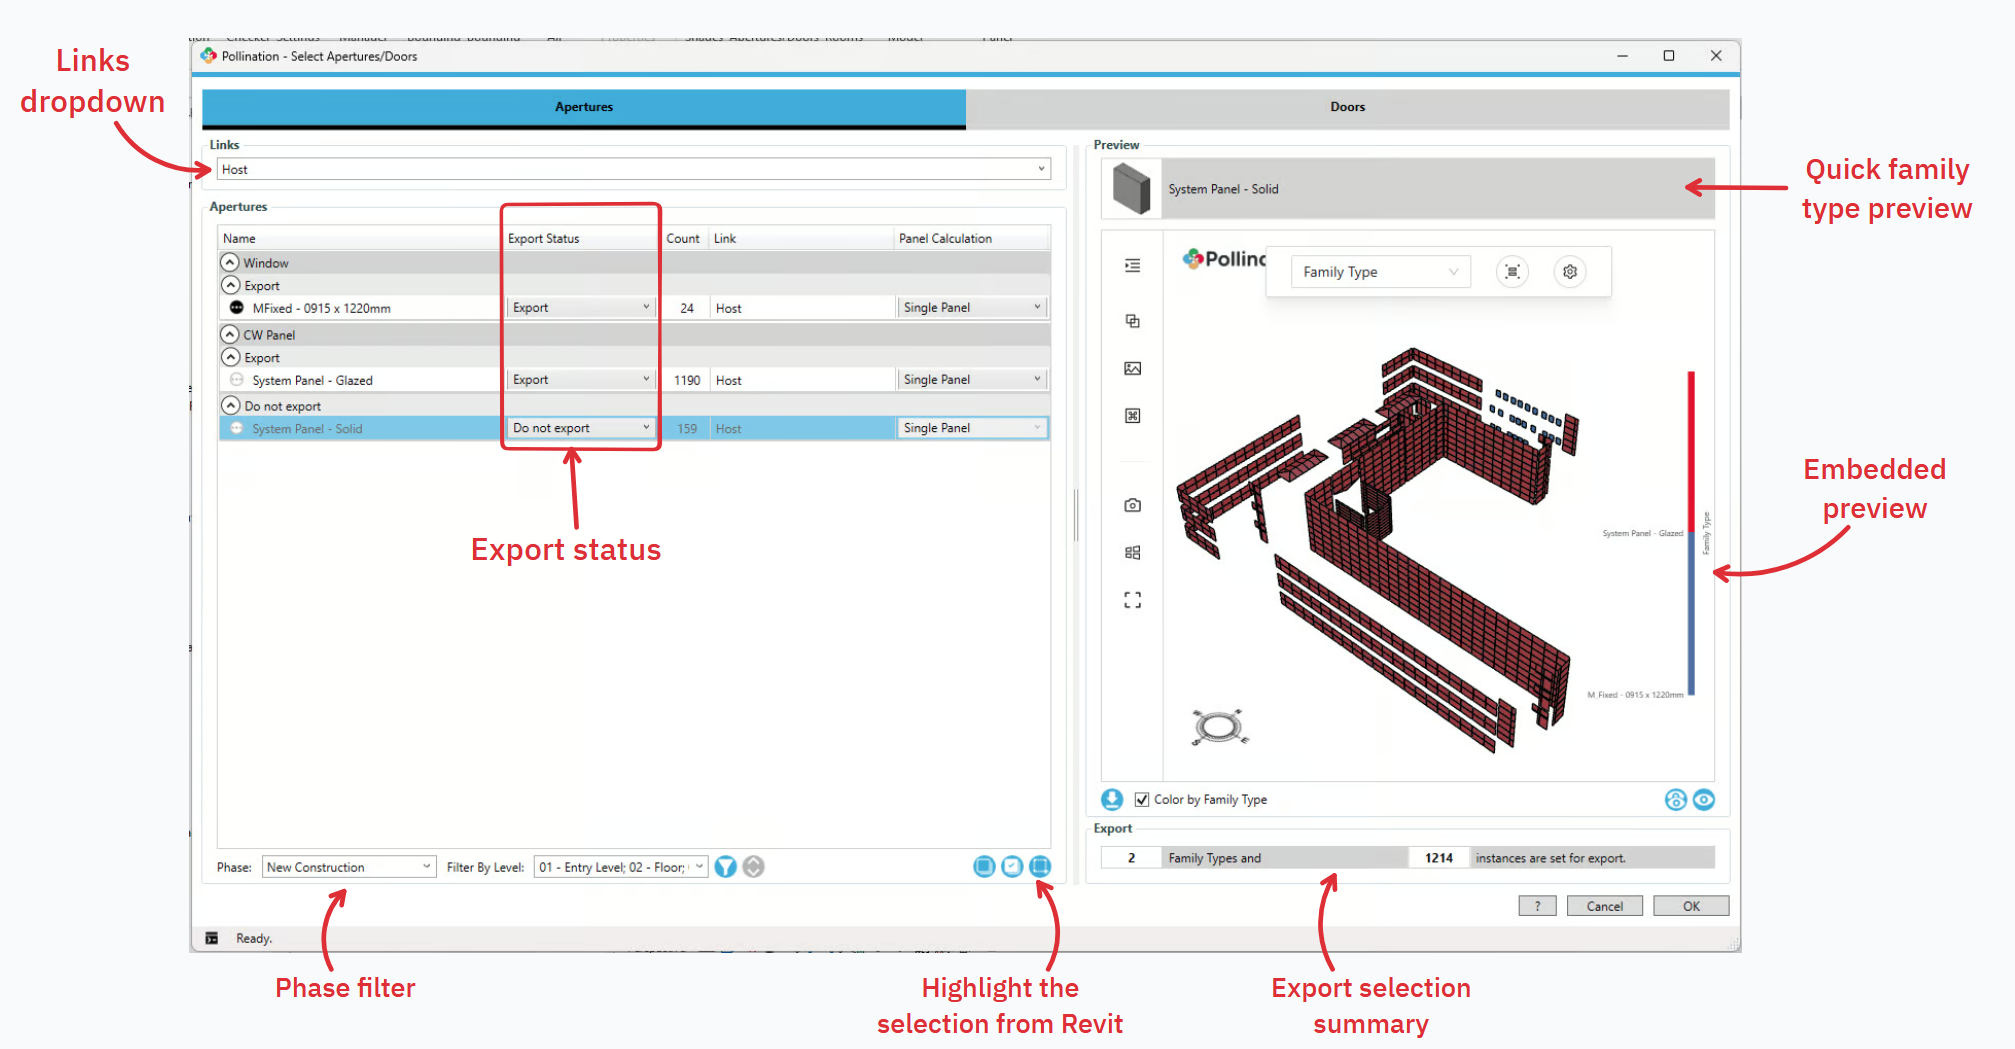
Task: Click the OK button
Action: pyautogui.click(x=1690, y=906)
